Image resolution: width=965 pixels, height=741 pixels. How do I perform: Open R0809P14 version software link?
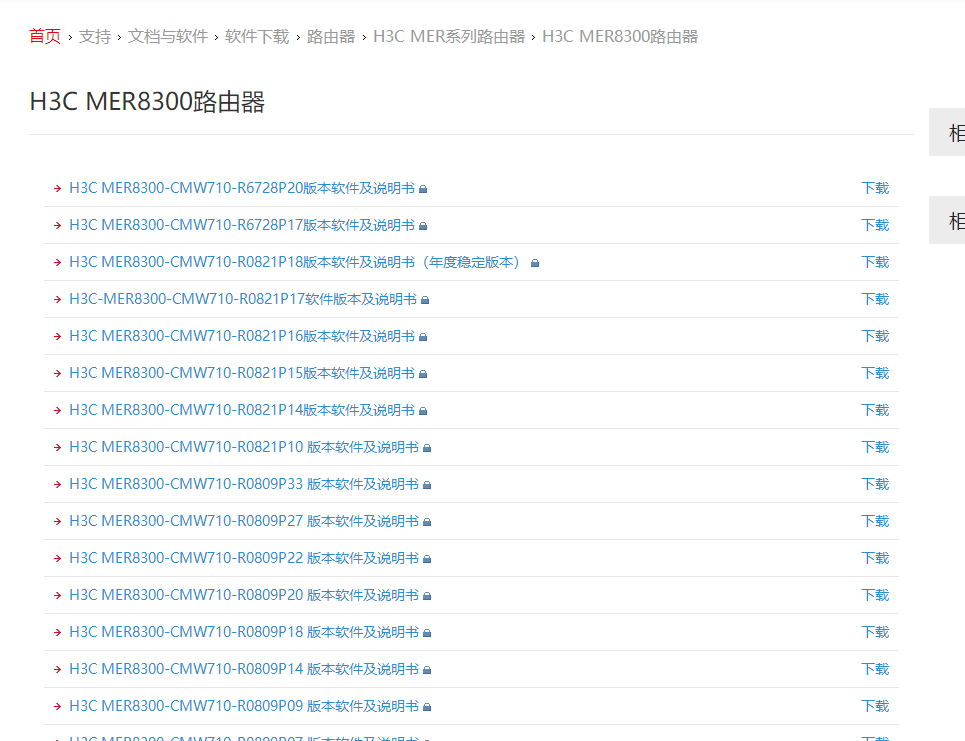[244, 668]
